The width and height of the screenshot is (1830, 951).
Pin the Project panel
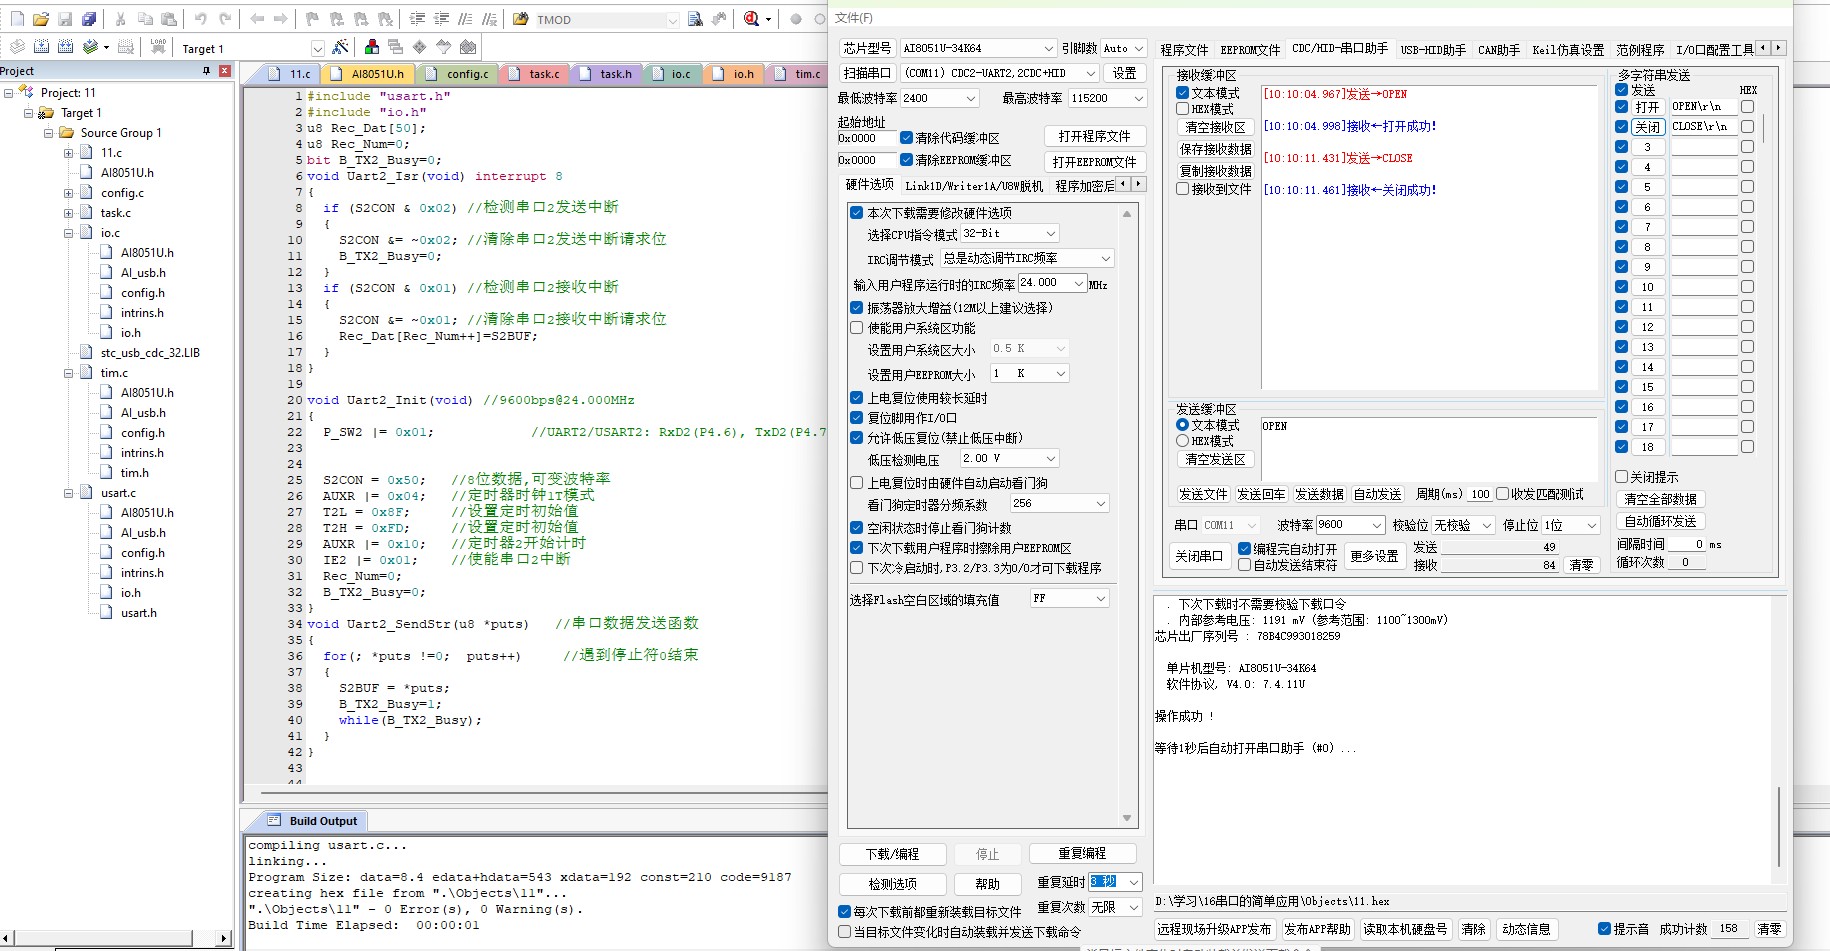pyautogui.click(x=207, y=71)
